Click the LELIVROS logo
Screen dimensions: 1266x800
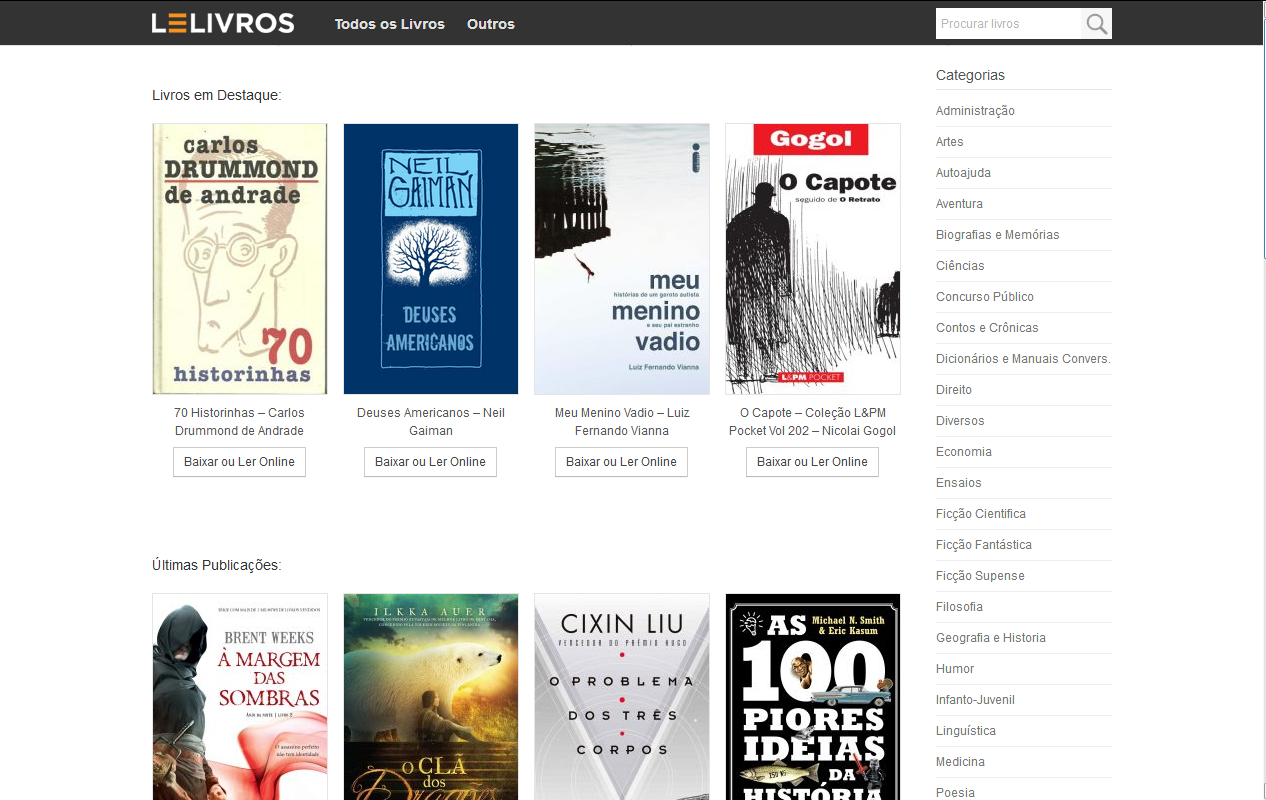[222, 22]
